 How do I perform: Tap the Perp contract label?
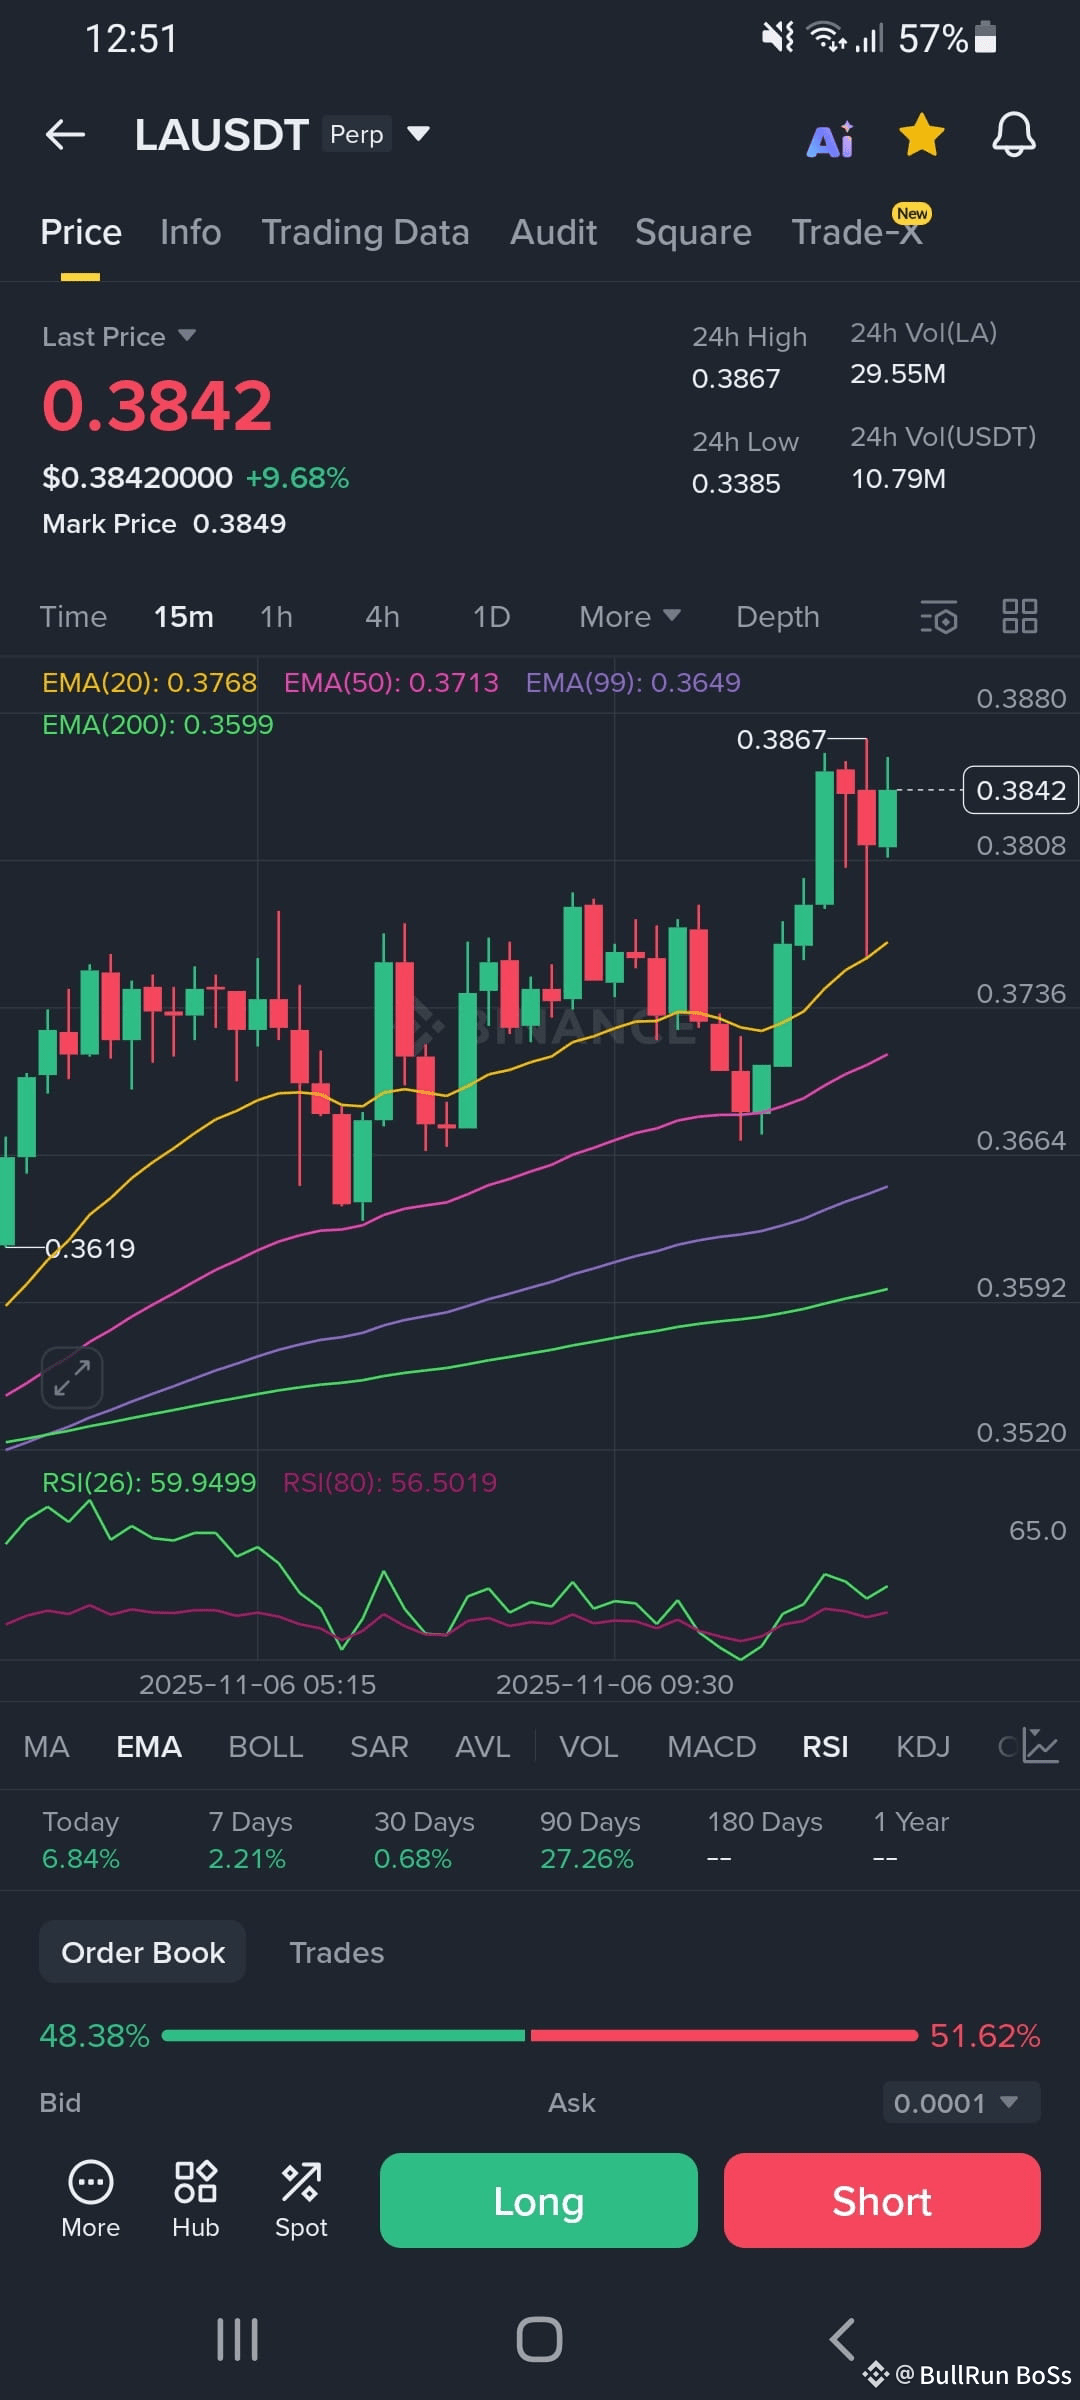point(357,134)
